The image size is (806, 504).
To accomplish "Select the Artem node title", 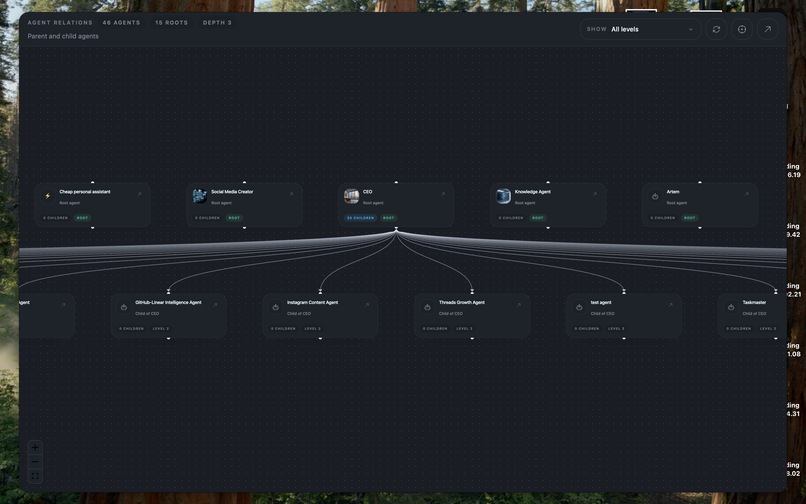I will 673,192.
